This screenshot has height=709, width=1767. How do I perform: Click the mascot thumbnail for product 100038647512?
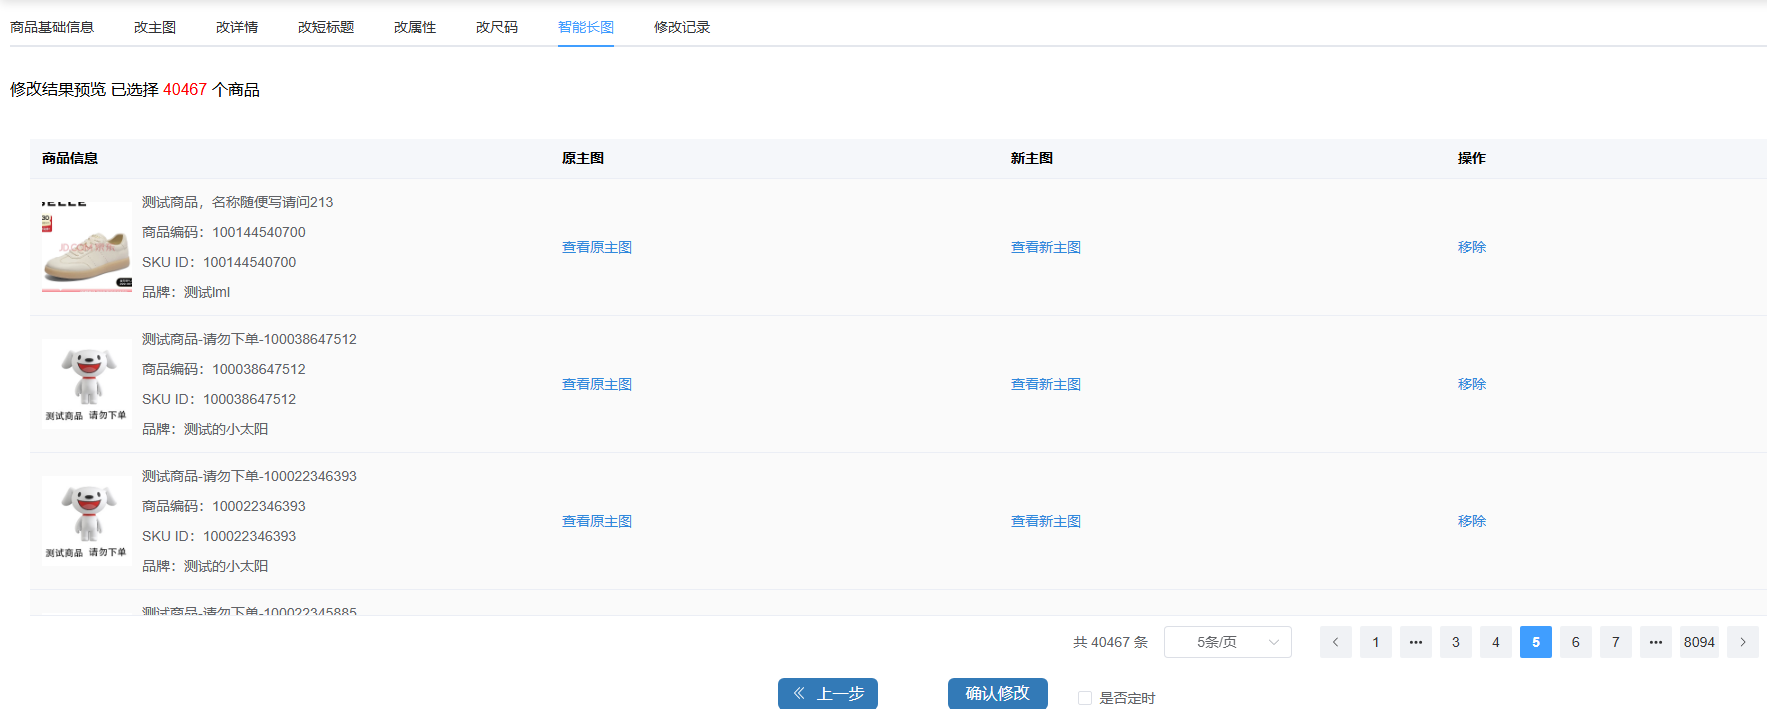tap(87, 384)
